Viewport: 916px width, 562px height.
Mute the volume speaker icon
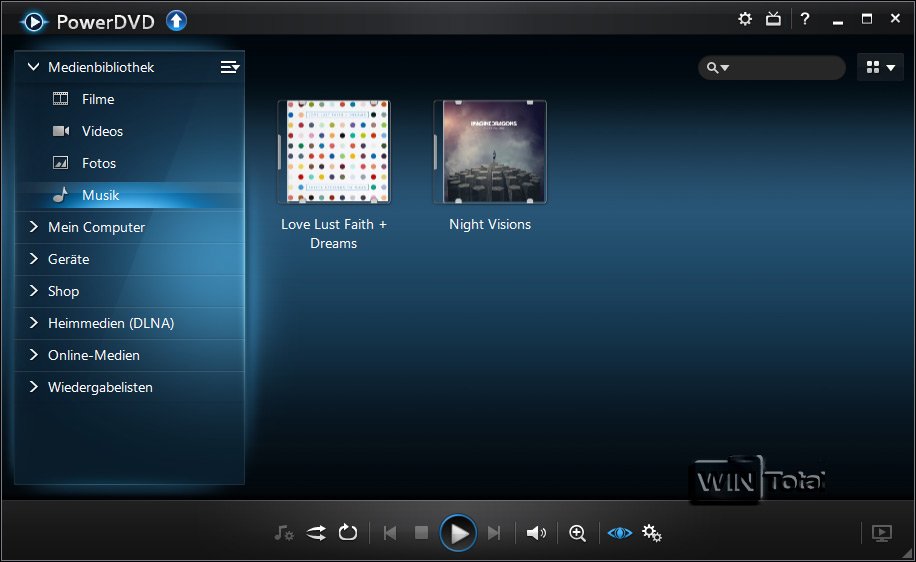(x=536, y=533)
